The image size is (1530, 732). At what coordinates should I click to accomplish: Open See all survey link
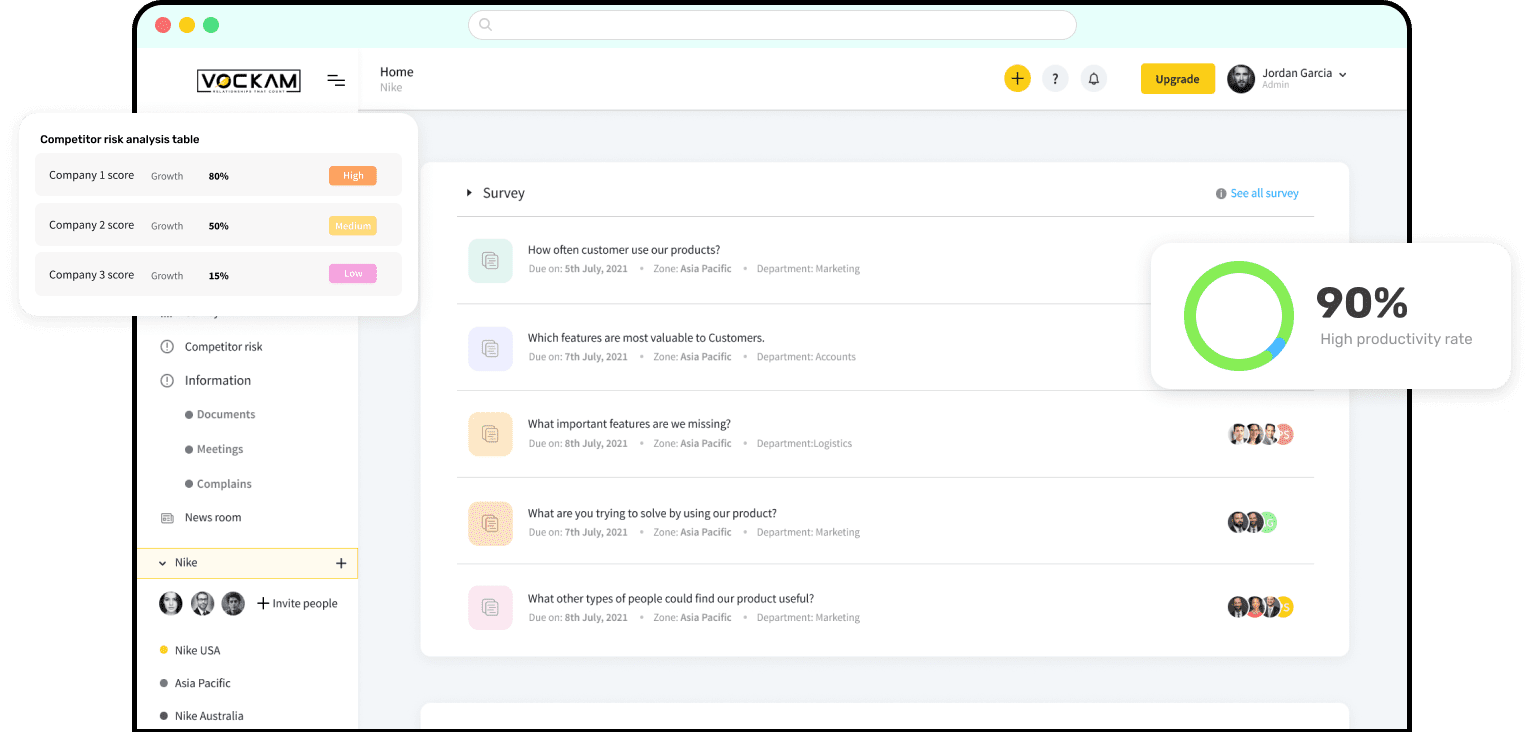[x=1264, y=194]
